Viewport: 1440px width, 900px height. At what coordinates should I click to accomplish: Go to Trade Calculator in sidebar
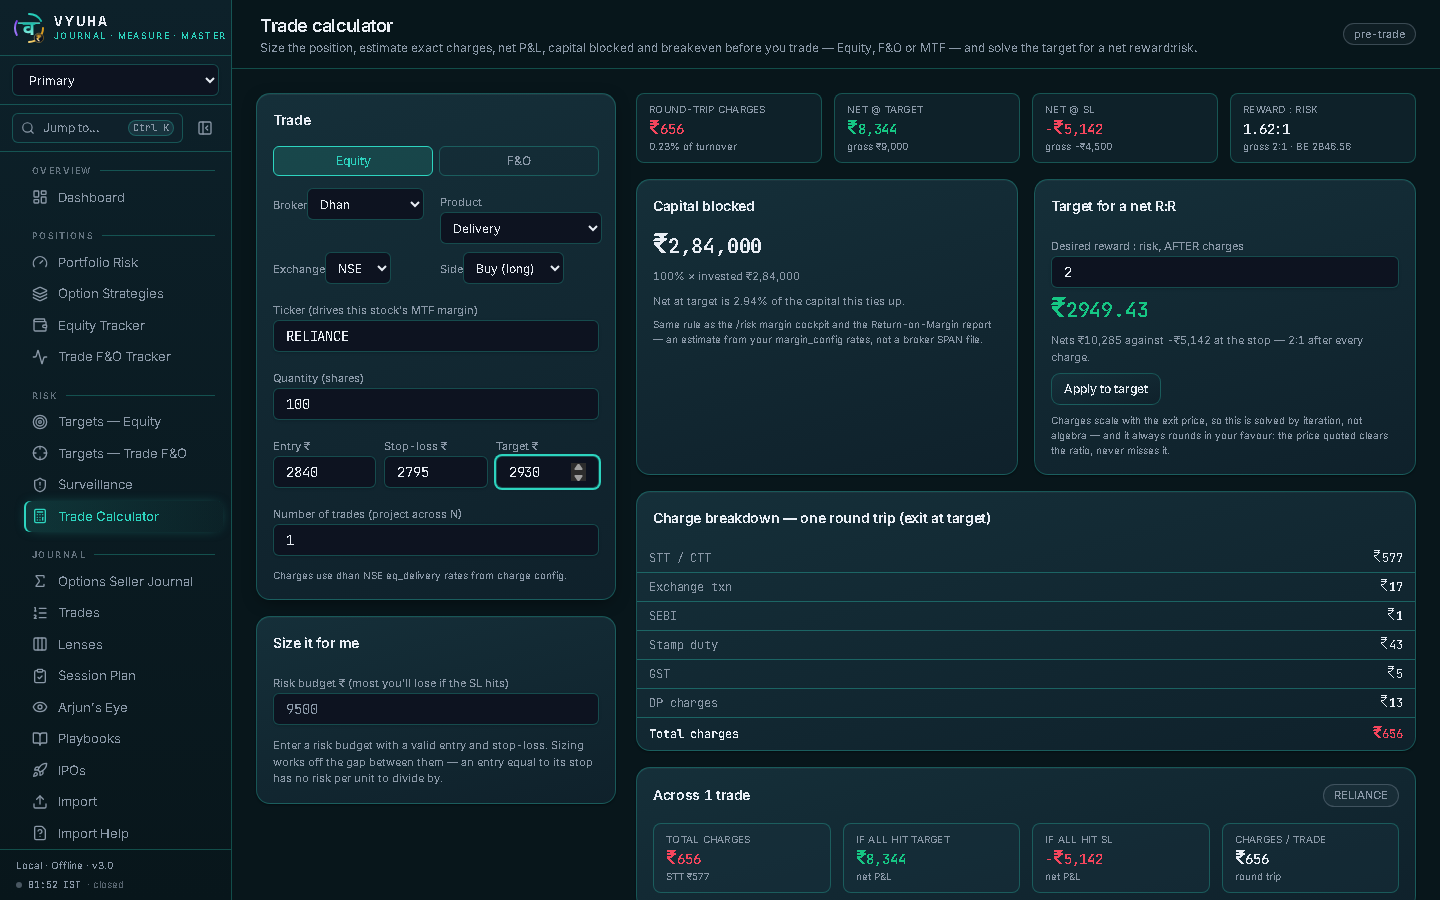pos(122,517)
